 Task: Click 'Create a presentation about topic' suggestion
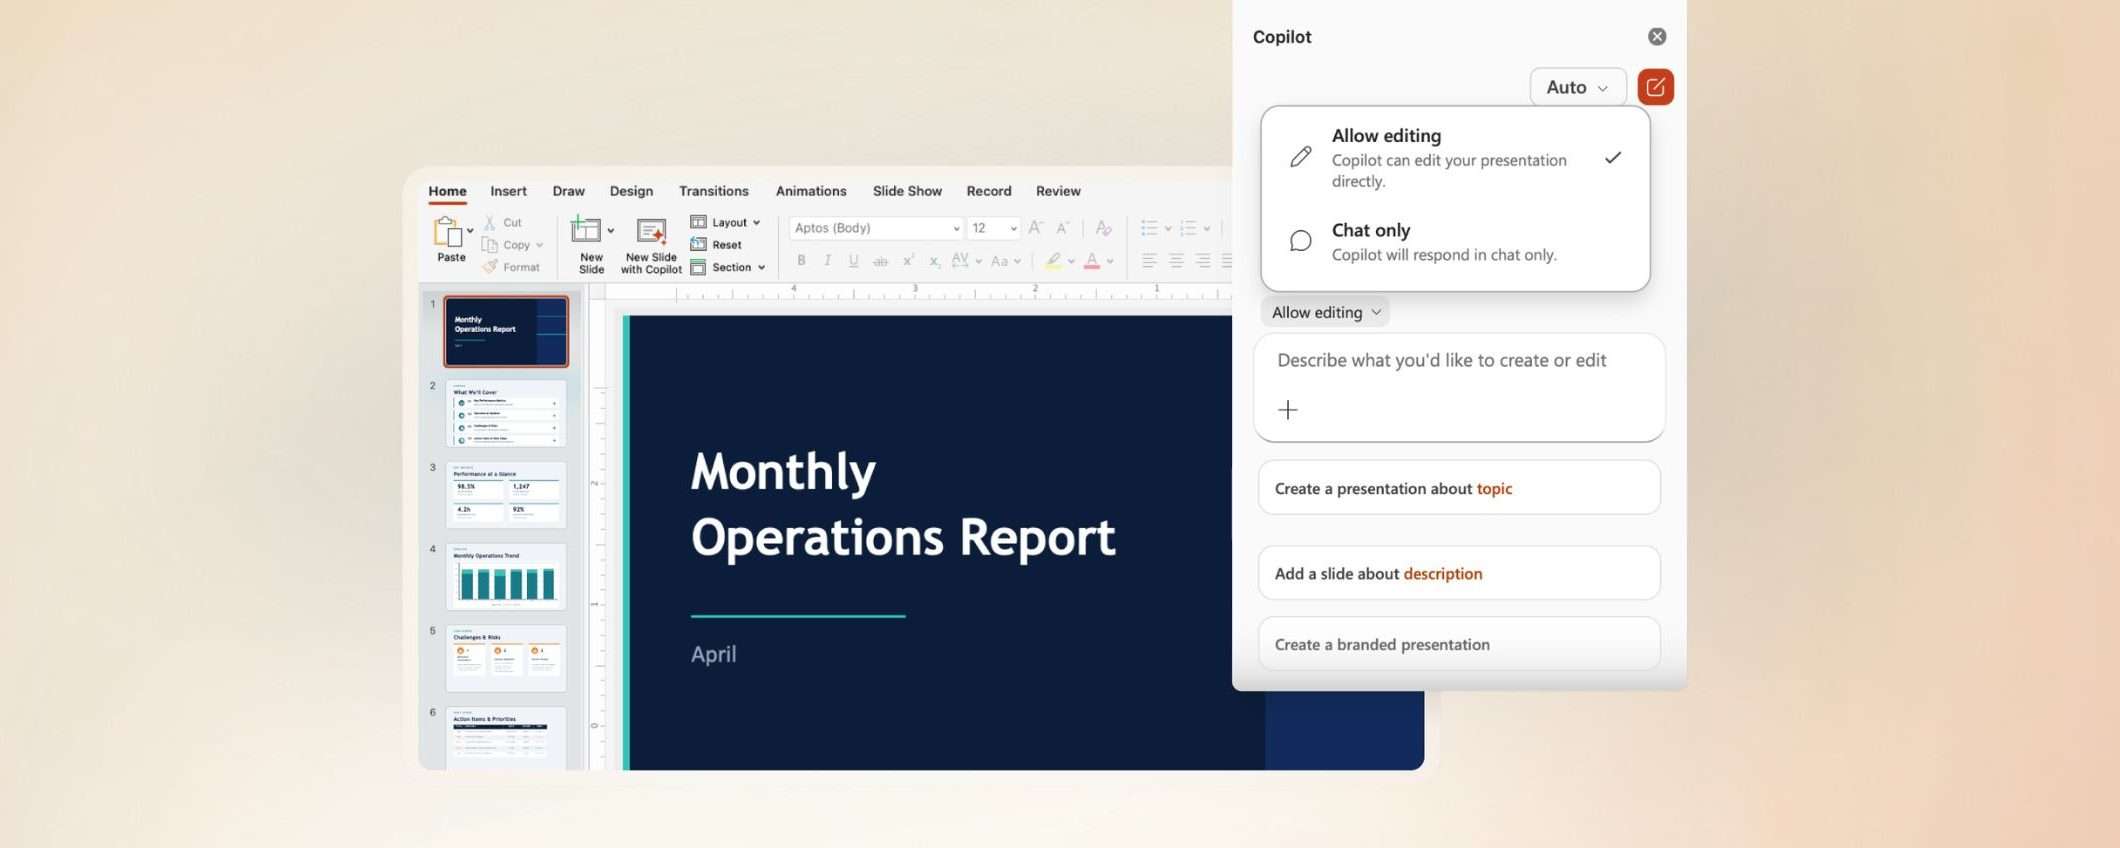click(x=1458, y=488)
